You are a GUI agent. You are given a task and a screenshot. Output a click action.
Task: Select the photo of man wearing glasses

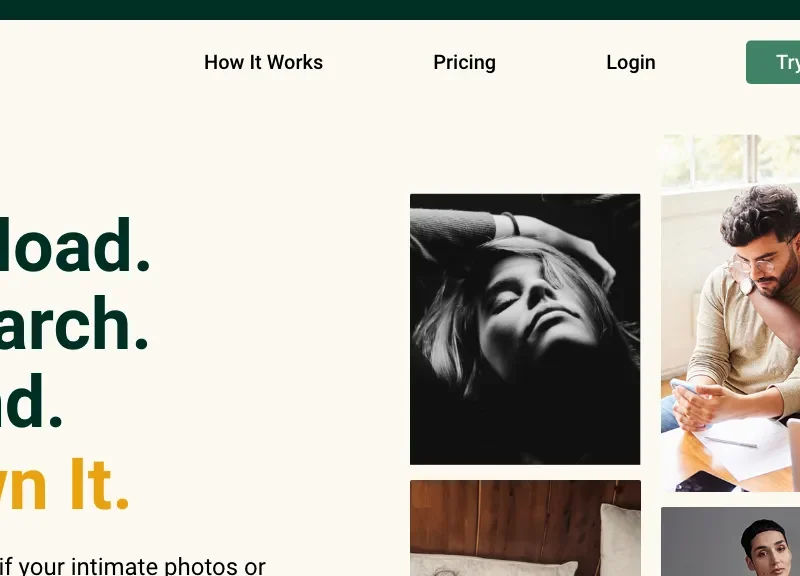pyautogui.click(x=730, y=313)
